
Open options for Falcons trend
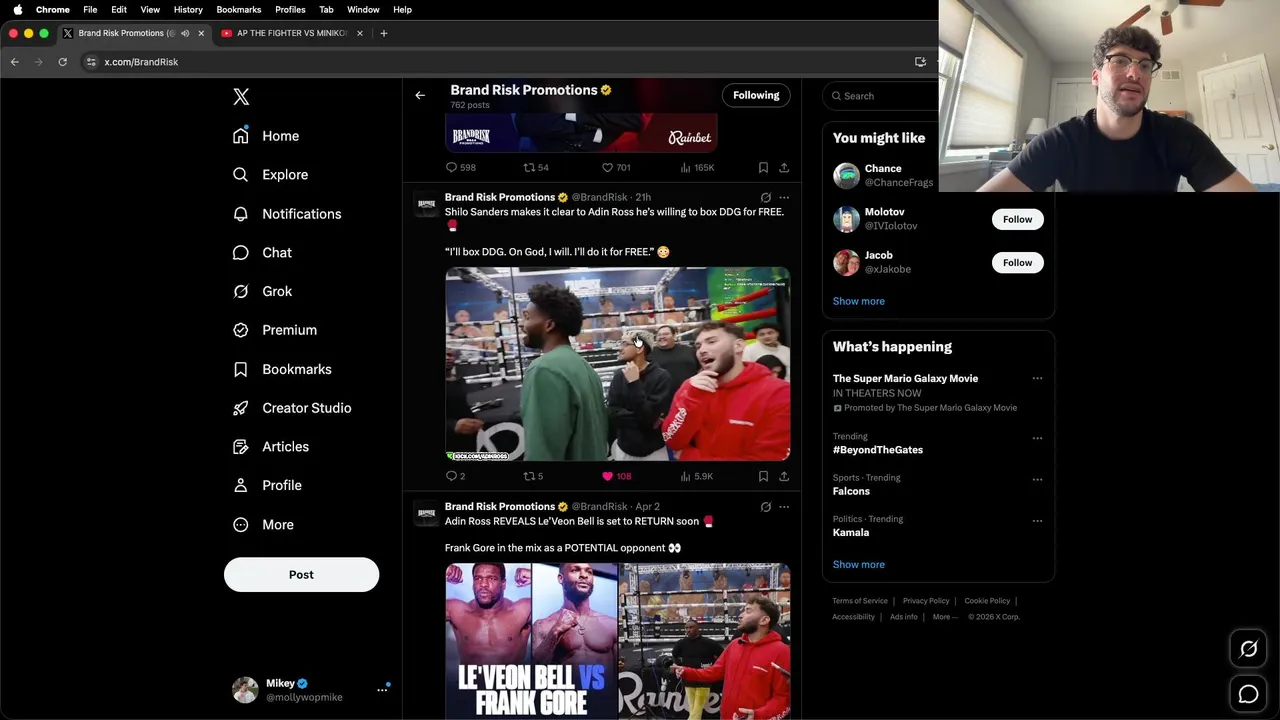[1037, 479]
